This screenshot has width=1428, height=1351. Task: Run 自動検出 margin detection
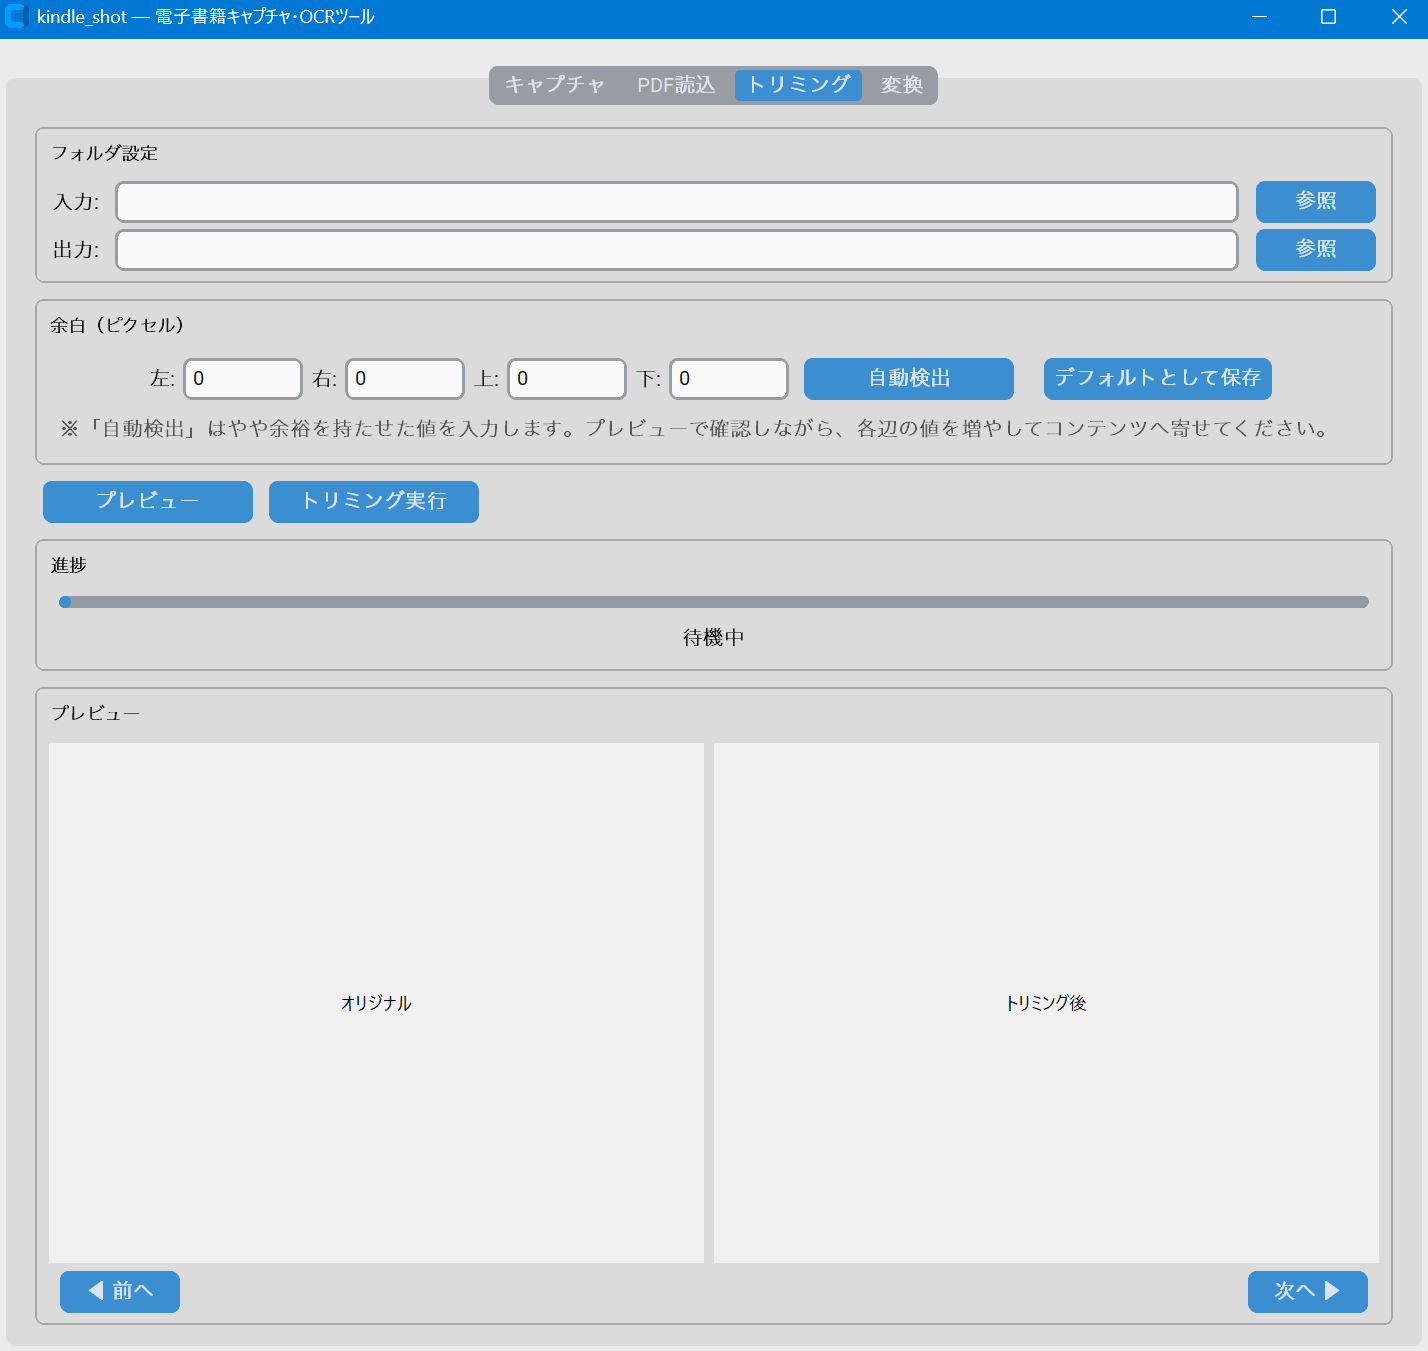[909, 379]
